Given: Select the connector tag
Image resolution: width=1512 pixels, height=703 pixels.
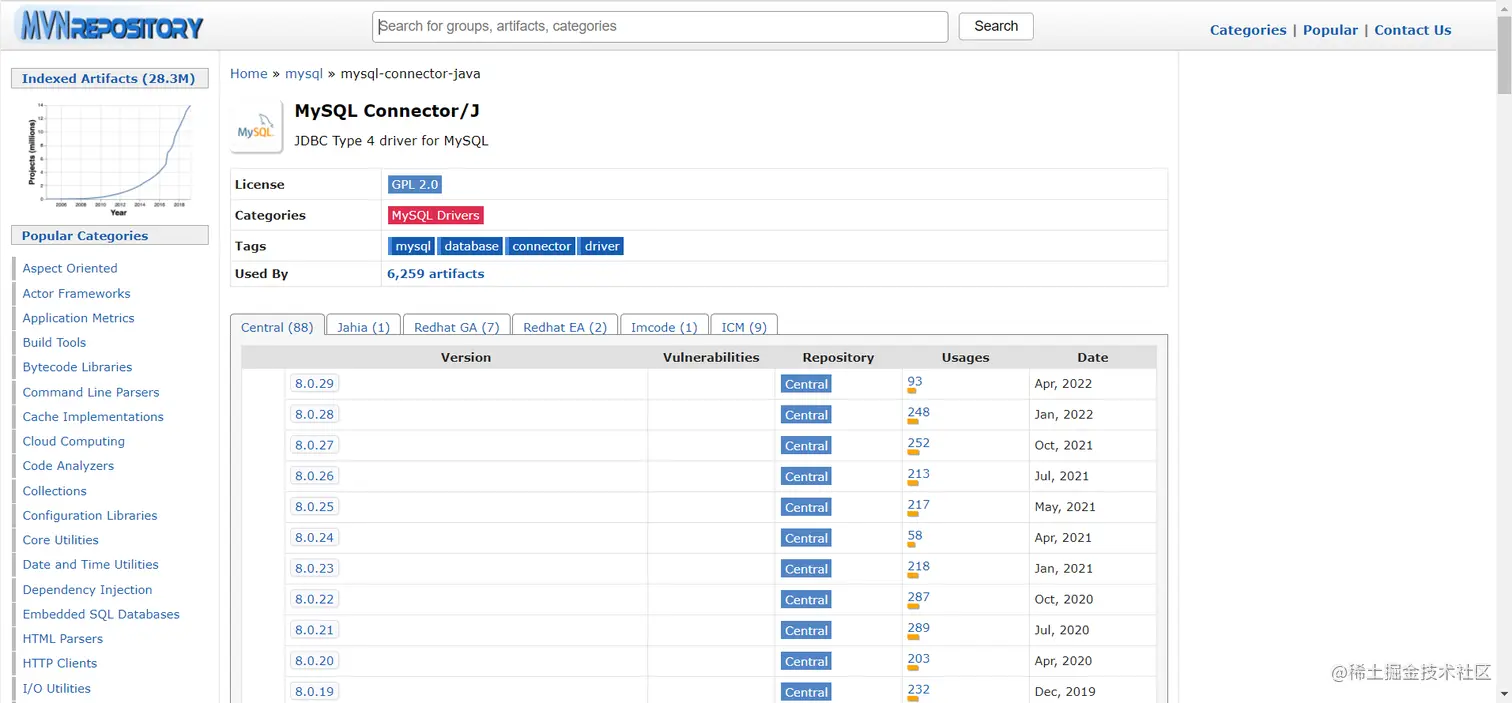Looking at the screenshot, I should pyautogui.click(x=541, y=246).
